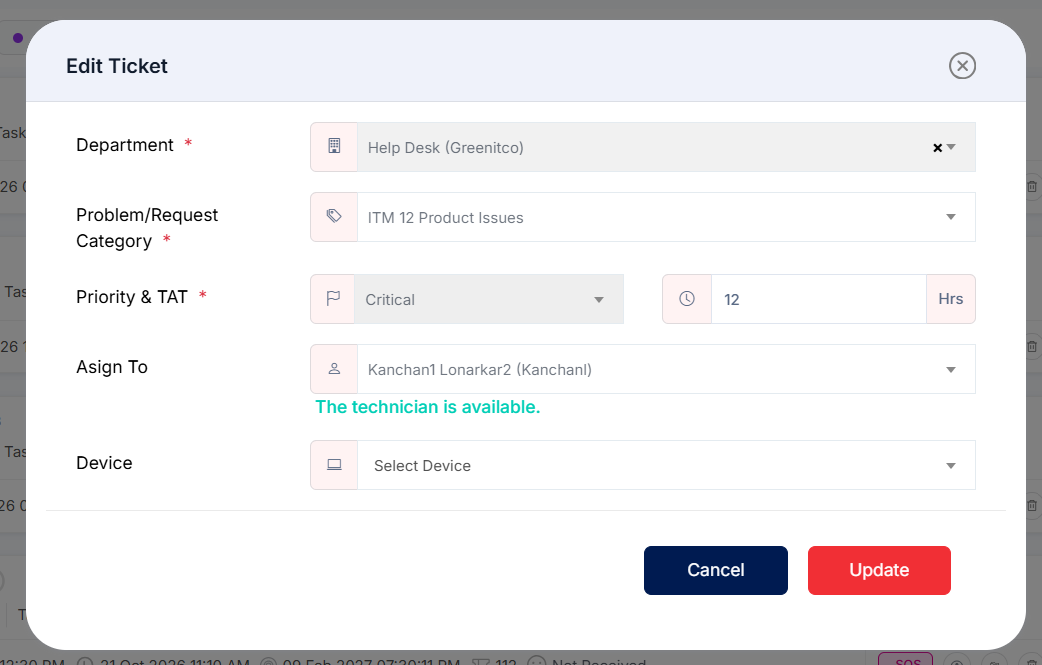Click the Edit Ticket title
1042x665 pixels.
tap(117, 66)
